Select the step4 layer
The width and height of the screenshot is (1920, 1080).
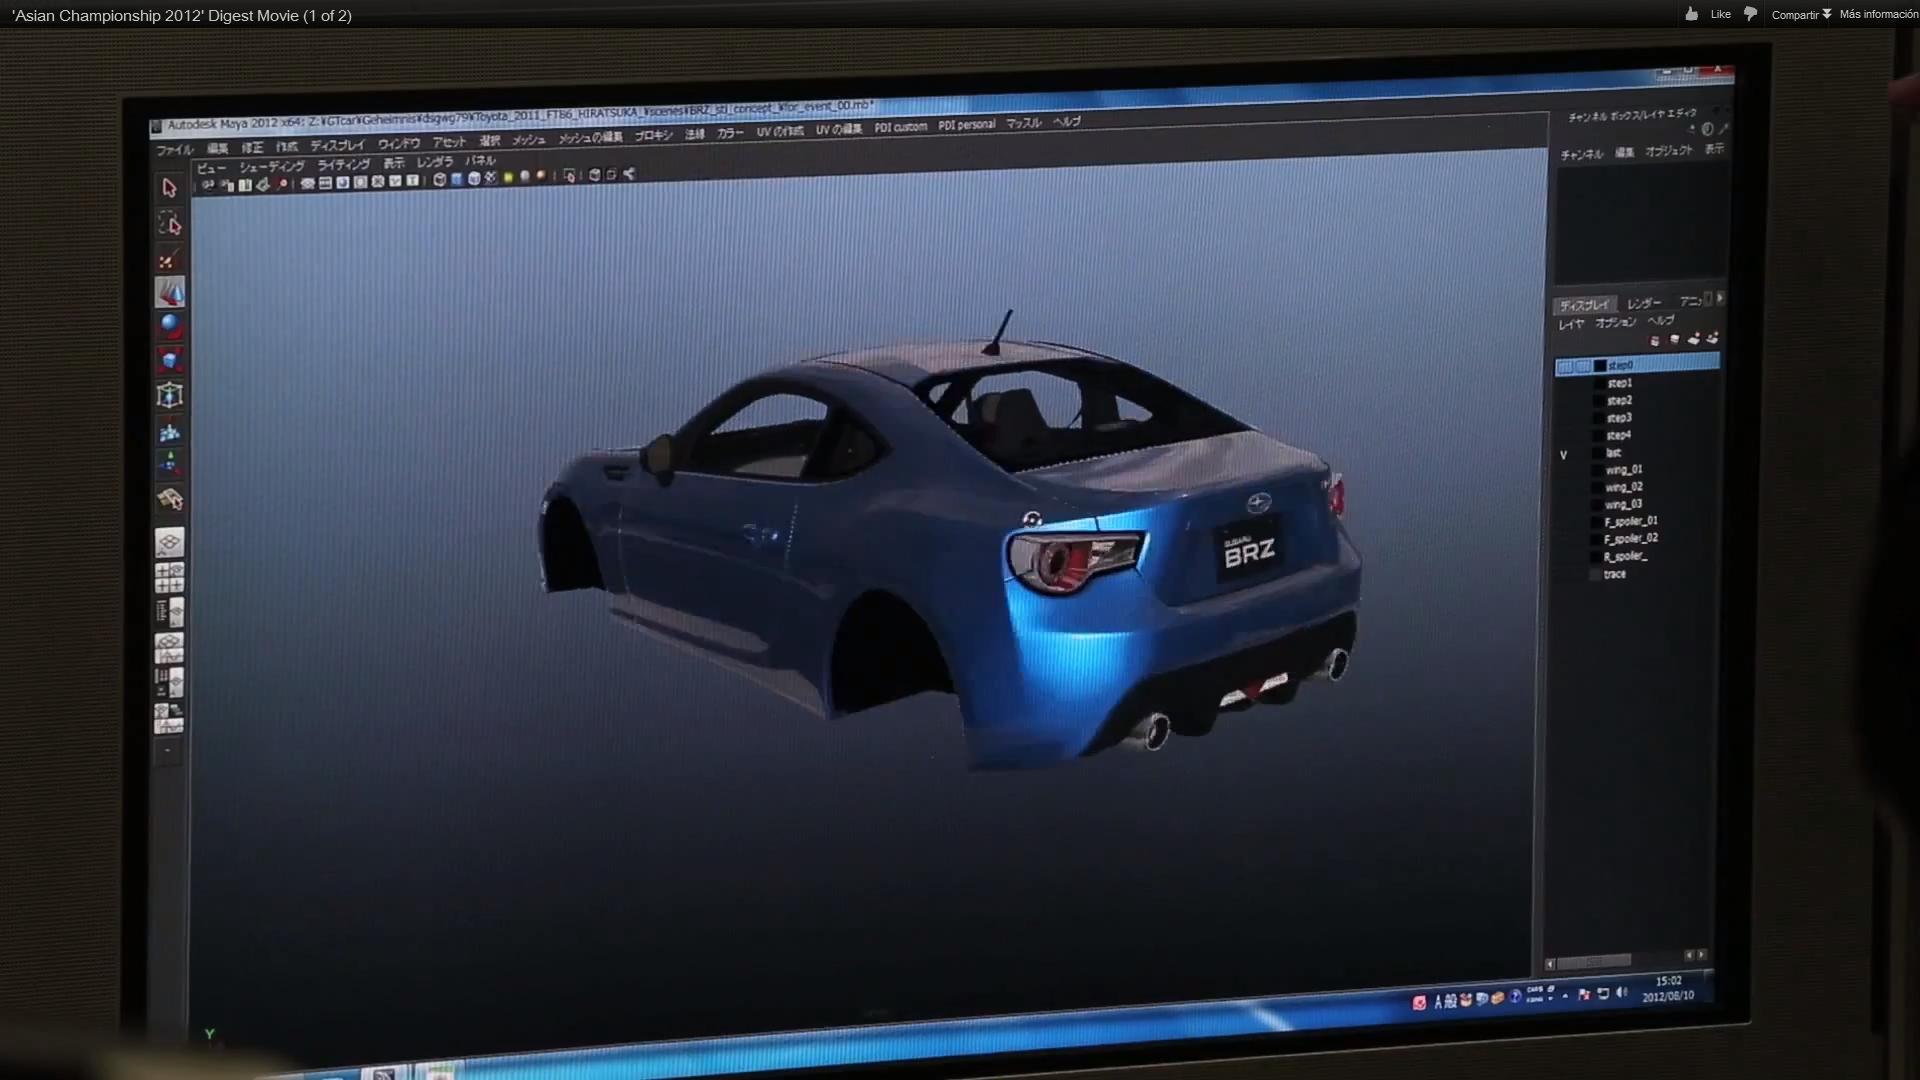click(x=1619, y=435)
